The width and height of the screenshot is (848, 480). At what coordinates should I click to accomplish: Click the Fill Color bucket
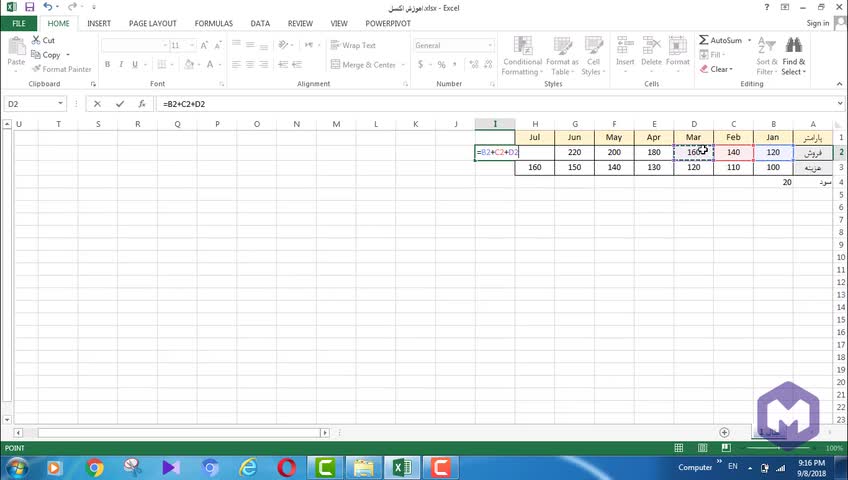[x=189, y=64]
